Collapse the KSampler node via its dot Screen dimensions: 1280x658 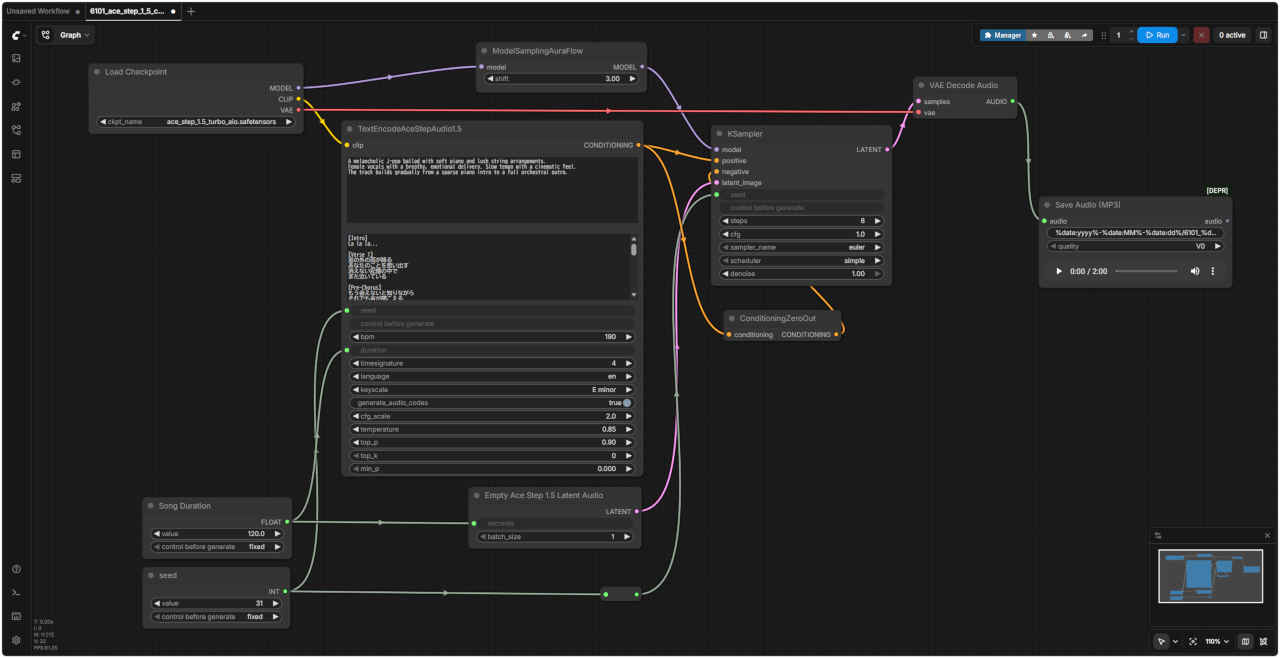720,133
